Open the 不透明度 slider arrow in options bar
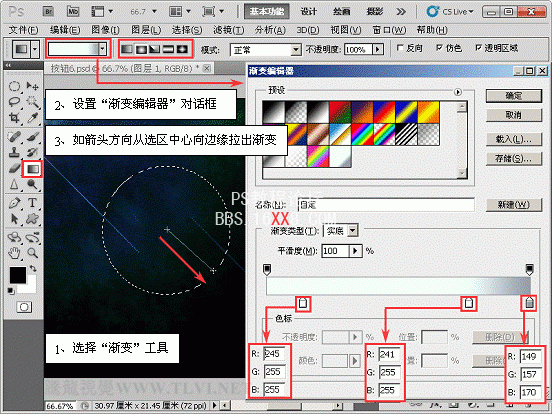This screenshot has height=414, width=552. [378, 49]
